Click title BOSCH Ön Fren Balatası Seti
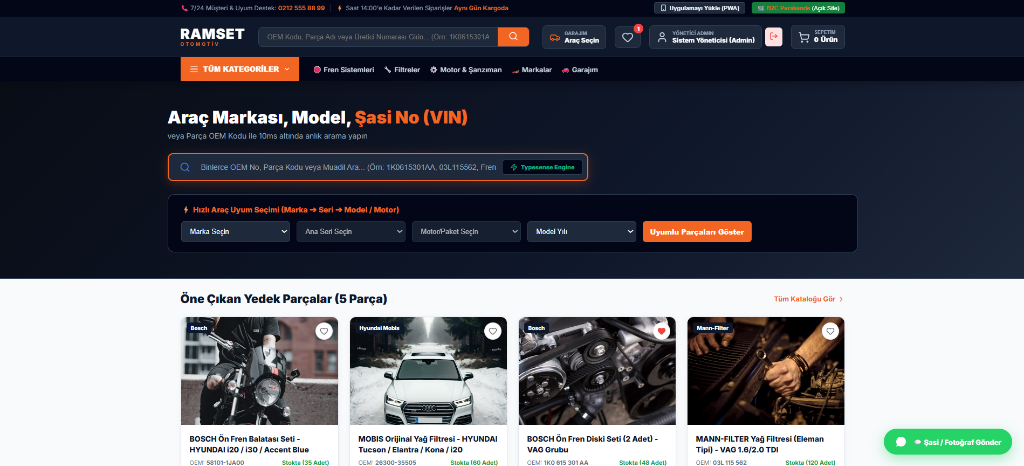 coord(249,444)
